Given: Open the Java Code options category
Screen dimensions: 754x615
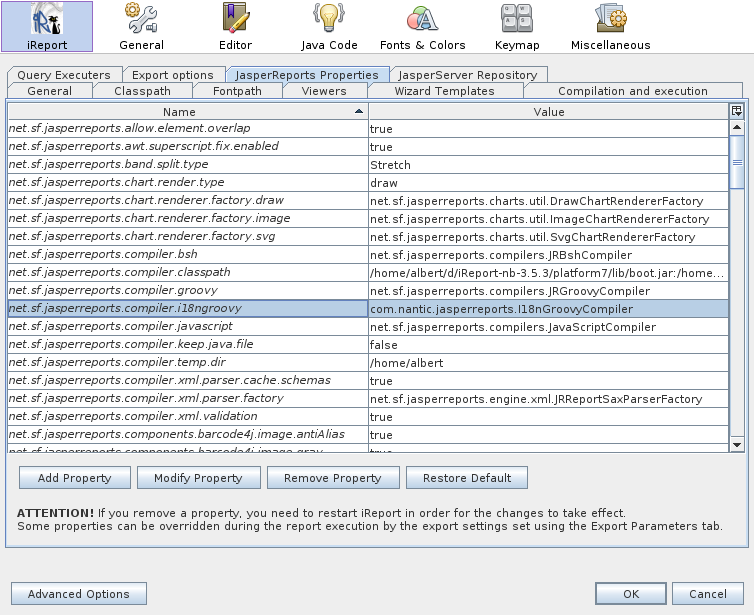Looking at the screenshot, I should point(329,26).
